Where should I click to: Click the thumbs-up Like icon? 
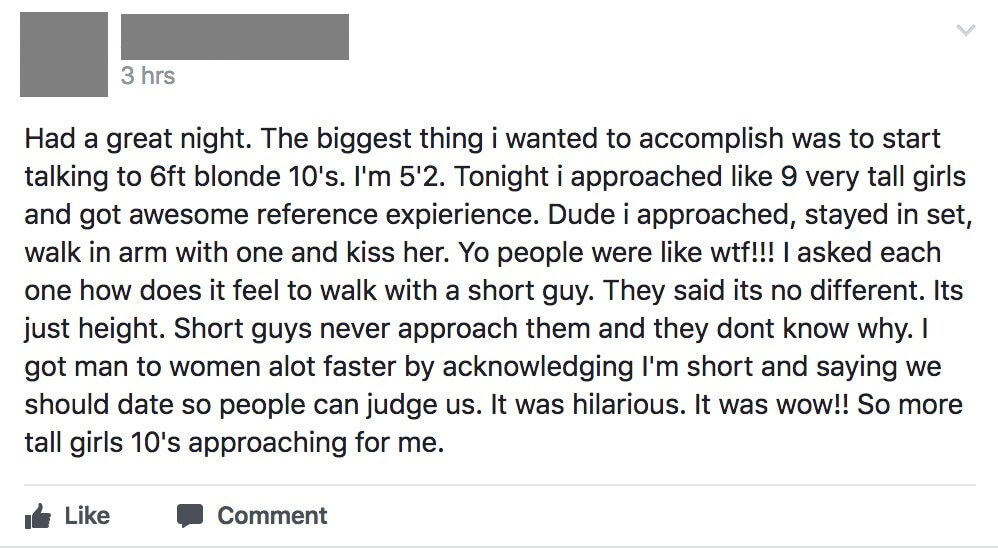tap(38, 516)
